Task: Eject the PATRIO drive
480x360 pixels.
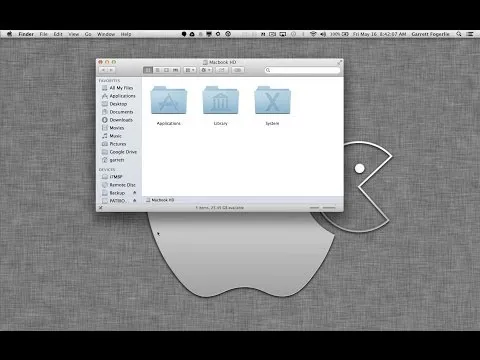Action: pos(135,201)
